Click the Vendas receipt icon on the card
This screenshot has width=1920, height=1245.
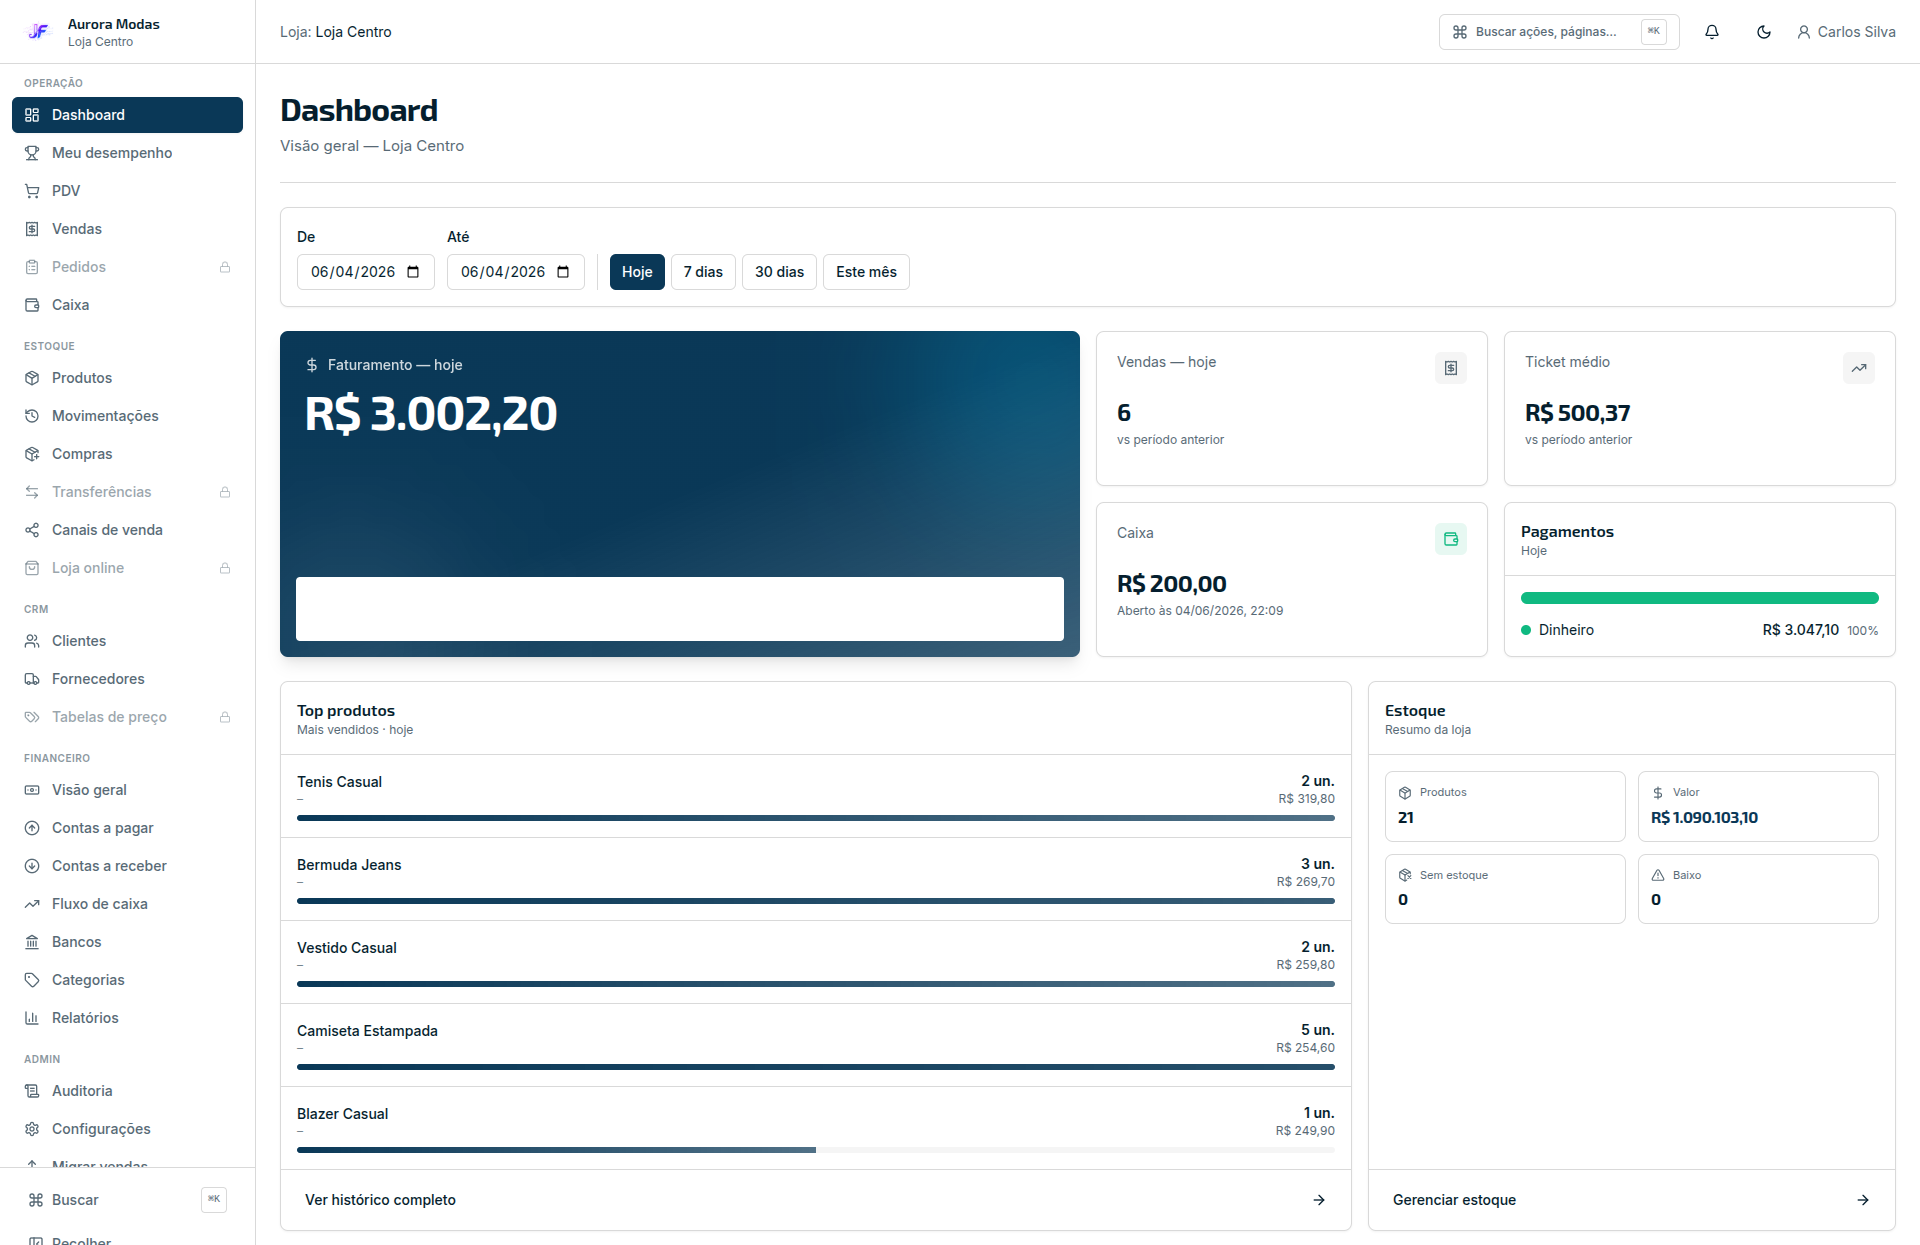tap(1451, 368)
